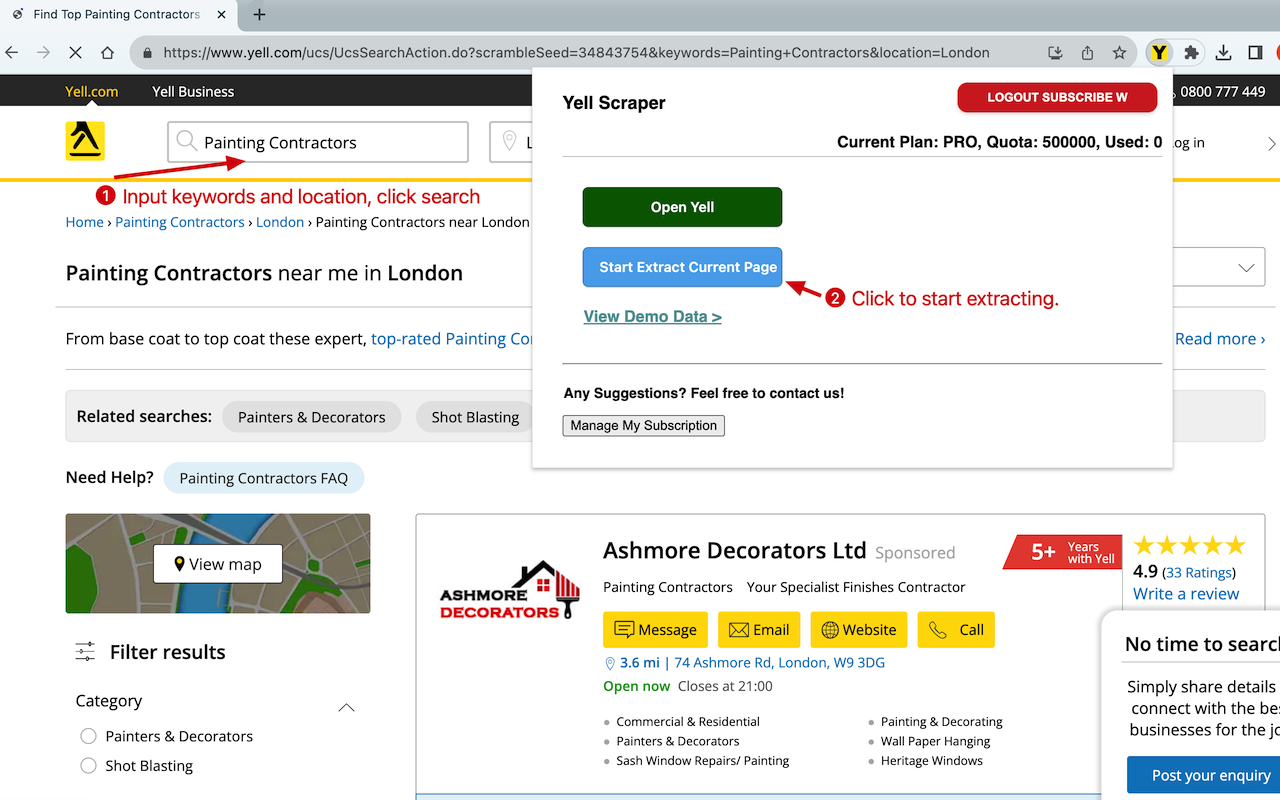Go back to the previous page
Image resolution: width=1280 pixels, height=800 pixels.
[x=12, y=53]
